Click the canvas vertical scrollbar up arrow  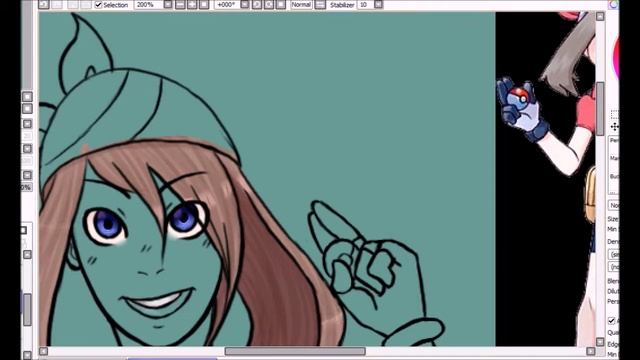(600, 16)
